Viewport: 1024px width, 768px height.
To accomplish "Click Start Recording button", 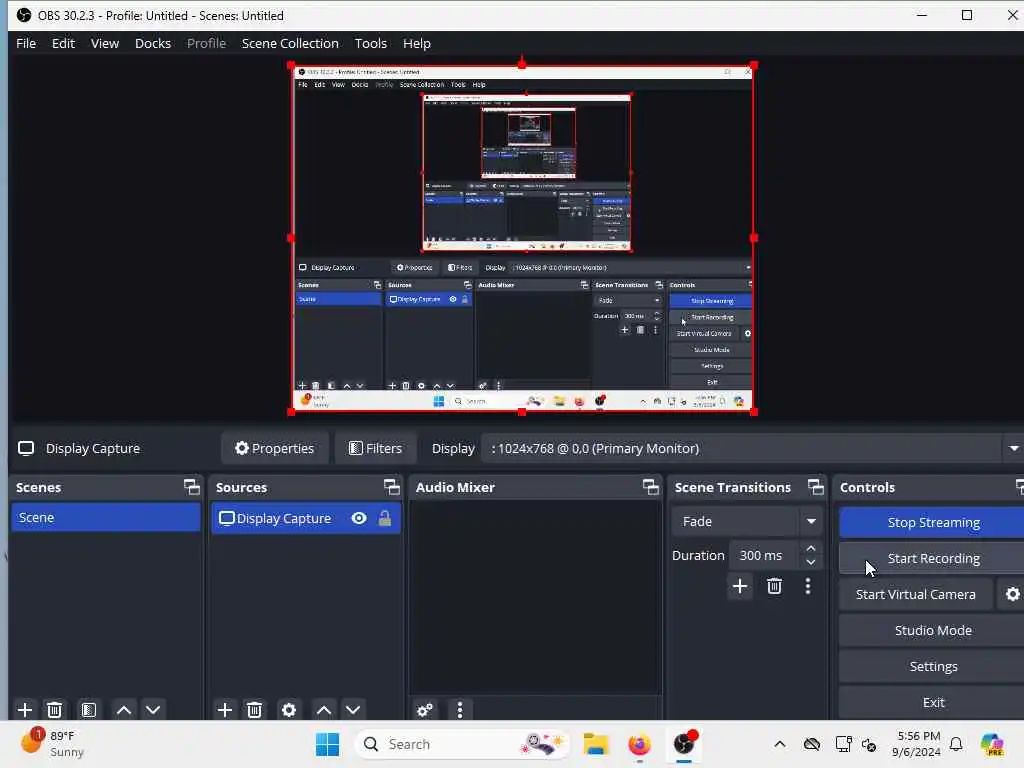I will tap(933, 558).
